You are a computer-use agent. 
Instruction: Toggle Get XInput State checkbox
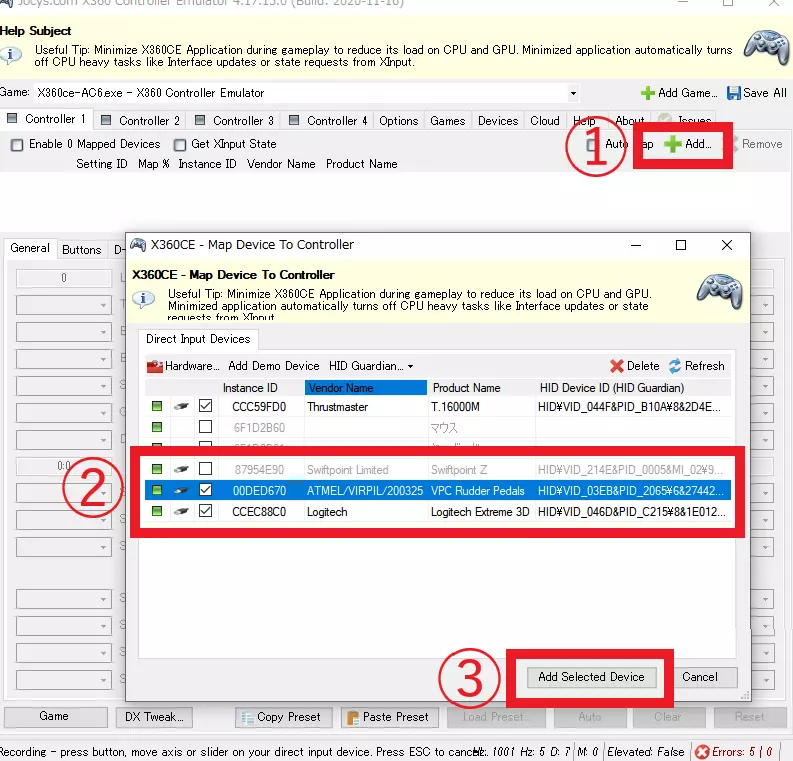click(x=180, y=145)
